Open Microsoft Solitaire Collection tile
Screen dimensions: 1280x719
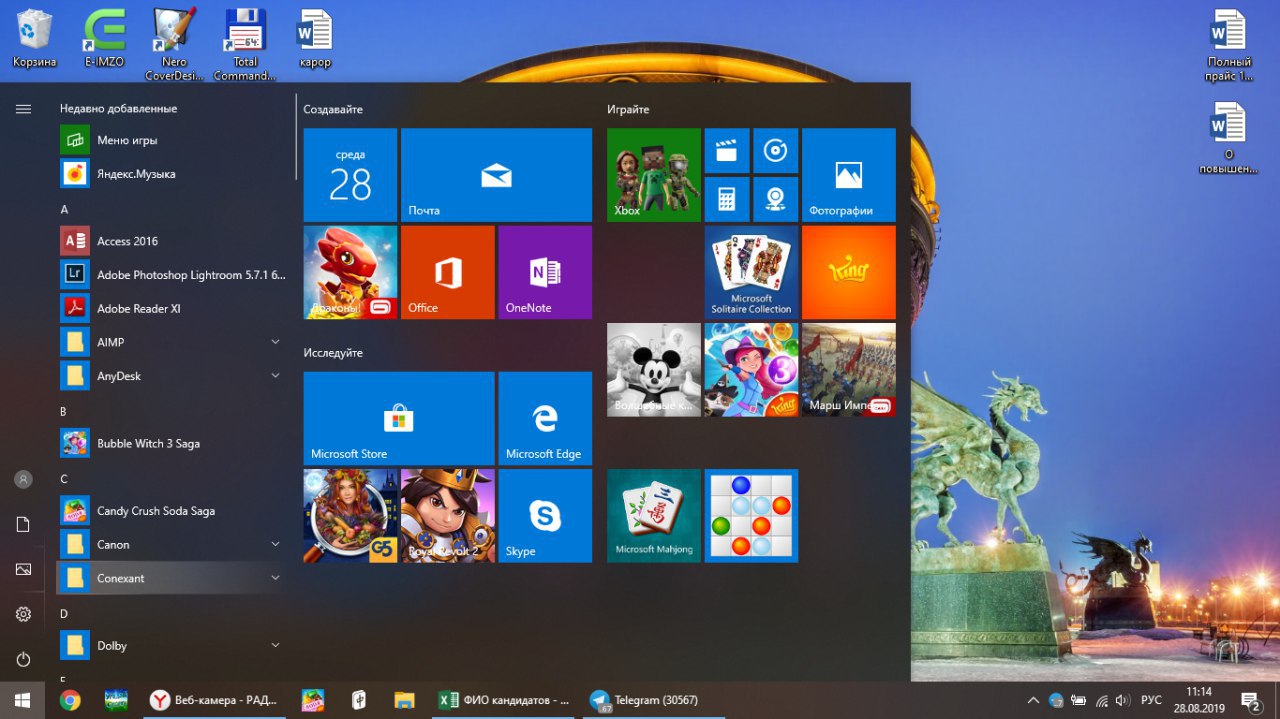(751, 272)
